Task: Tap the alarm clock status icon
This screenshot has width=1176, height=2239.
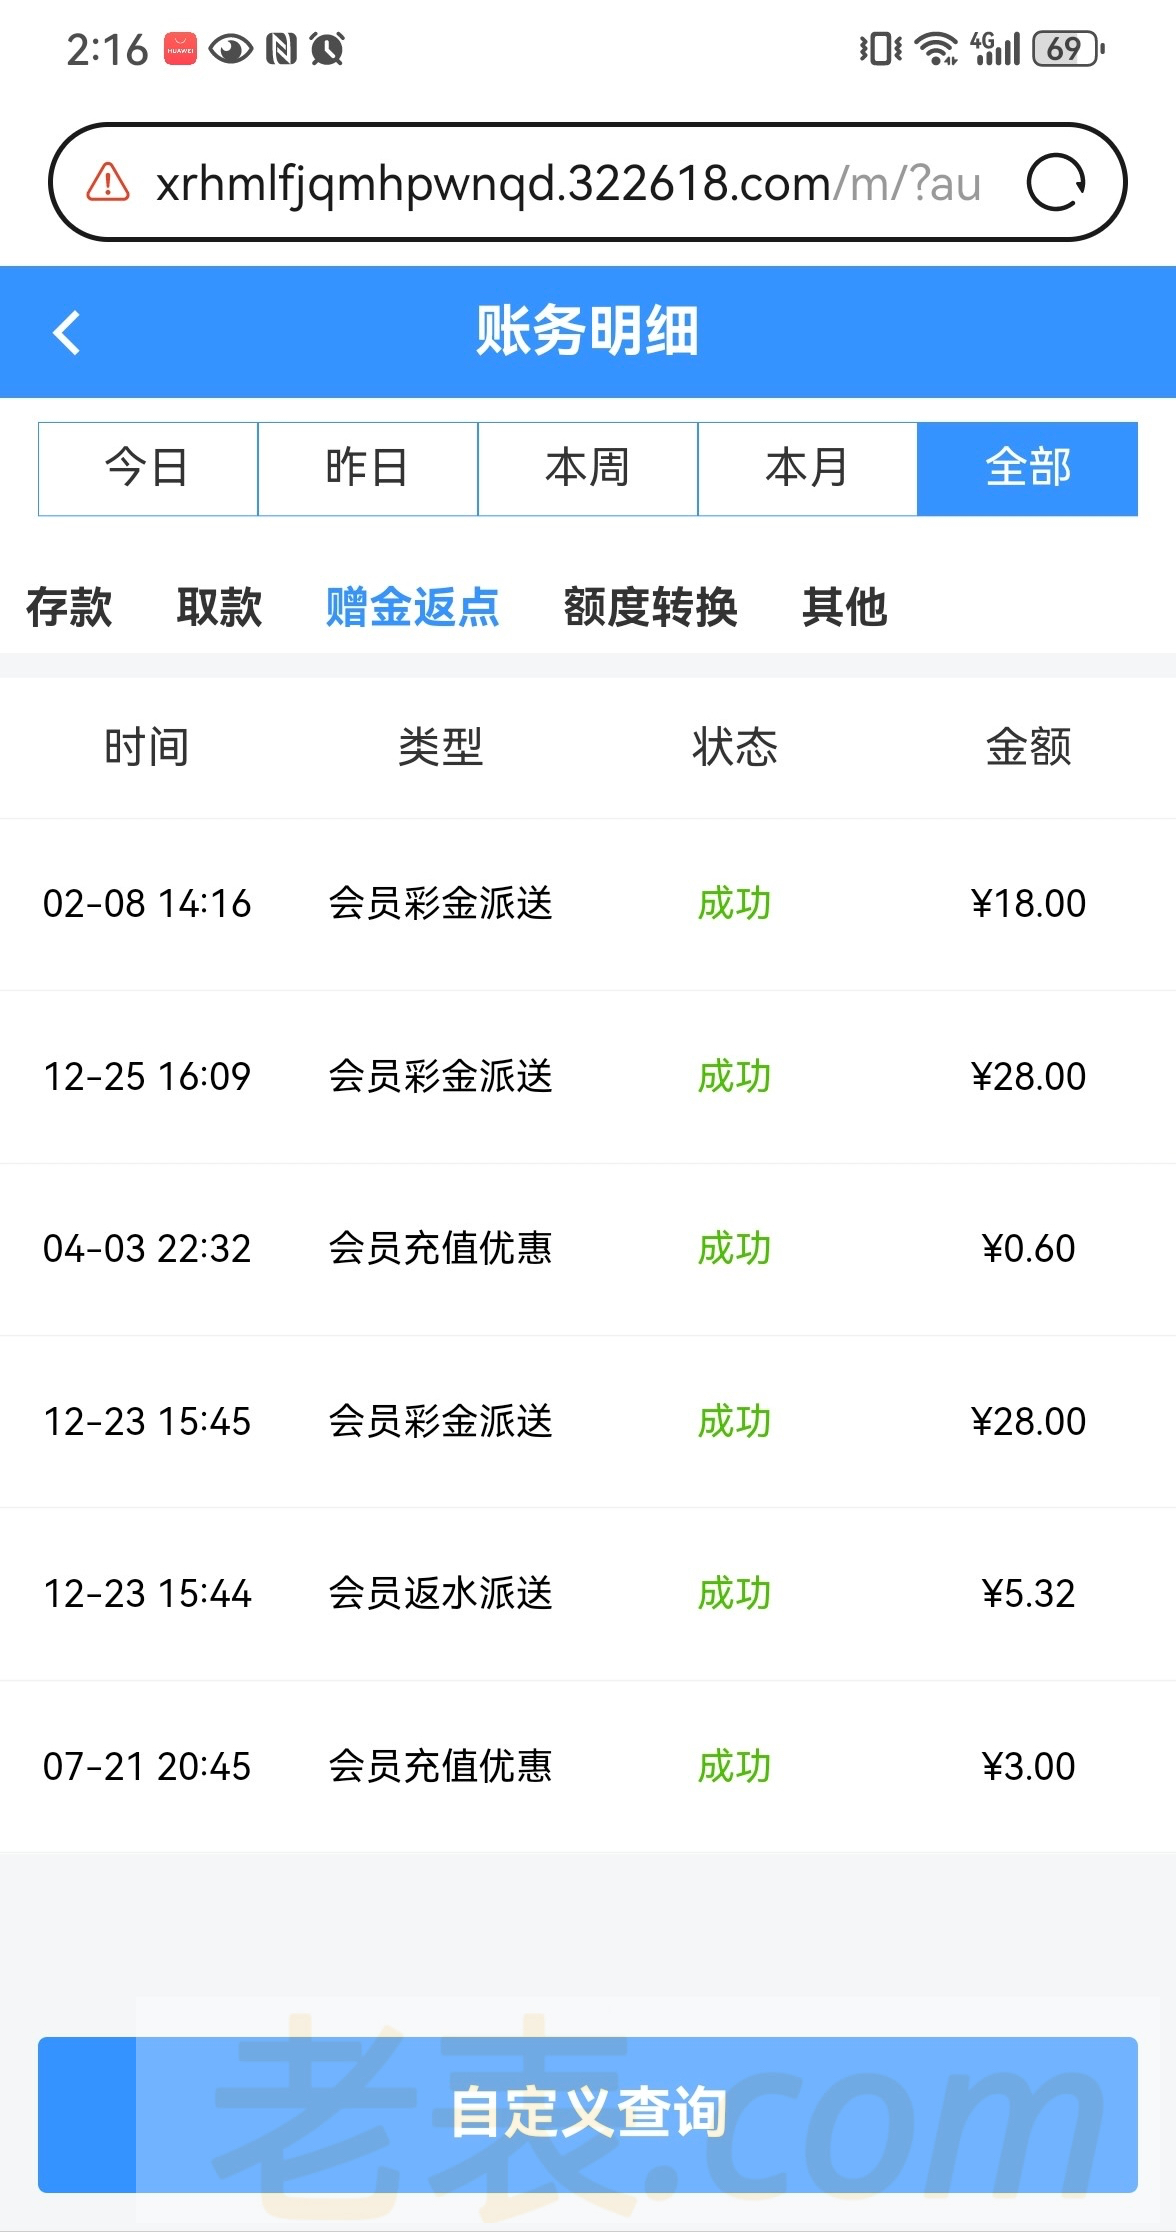Action: click(328, 48)
